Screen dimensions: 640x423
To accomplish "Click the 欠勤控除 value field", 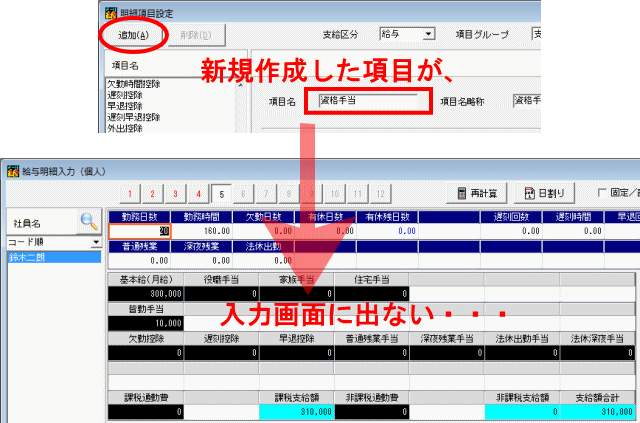I will 146,353.
